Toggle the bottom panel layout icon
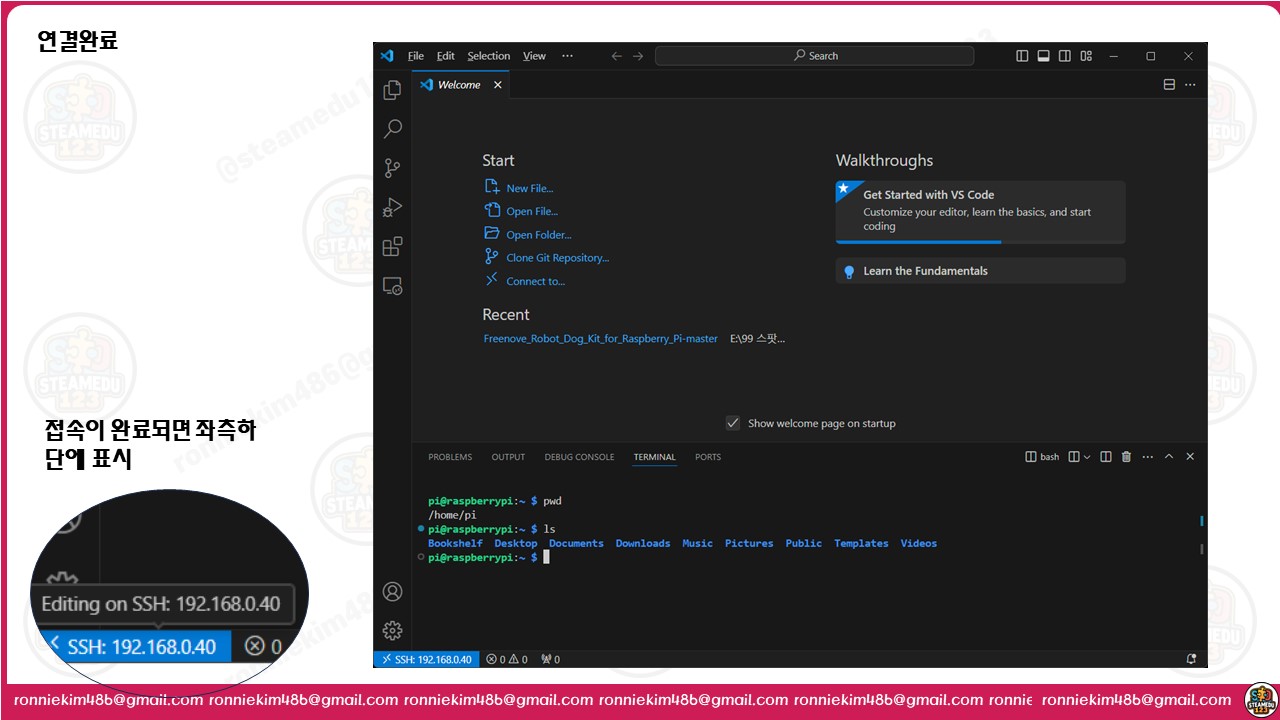 (x=1043, y=56)
